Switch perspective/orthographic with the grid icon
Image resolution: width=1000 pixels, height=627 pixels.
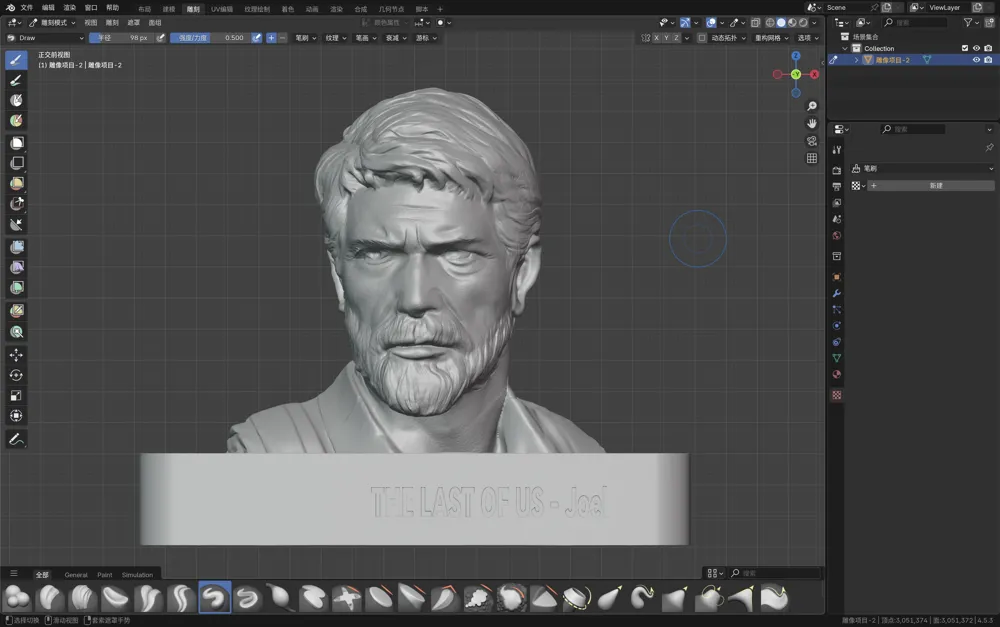click(x=812, y=158)
